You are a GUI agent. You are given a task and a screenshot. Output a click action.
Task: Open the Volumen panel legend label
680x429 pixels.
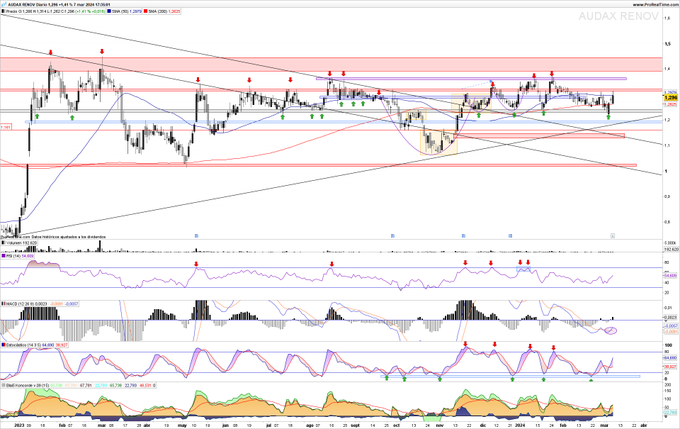[x=13, y=243]
